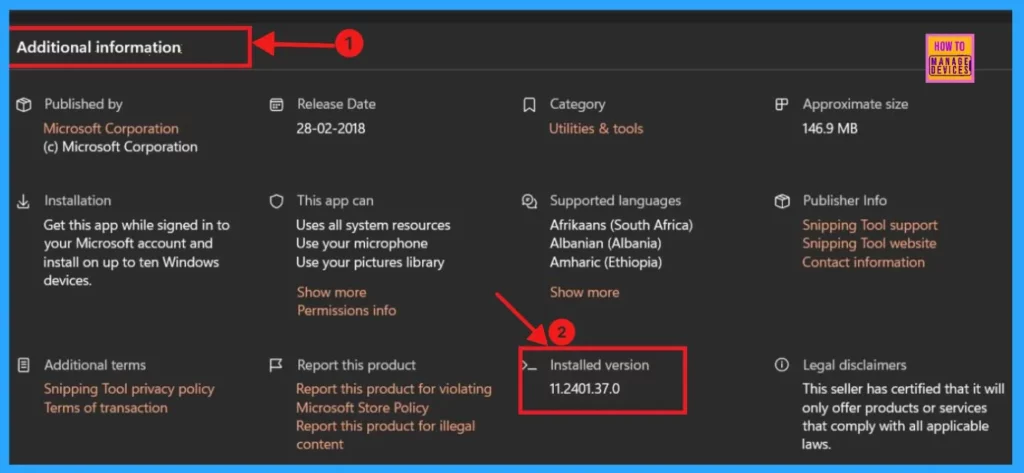
Task: Show more app permissions
Action: point(332,292)
